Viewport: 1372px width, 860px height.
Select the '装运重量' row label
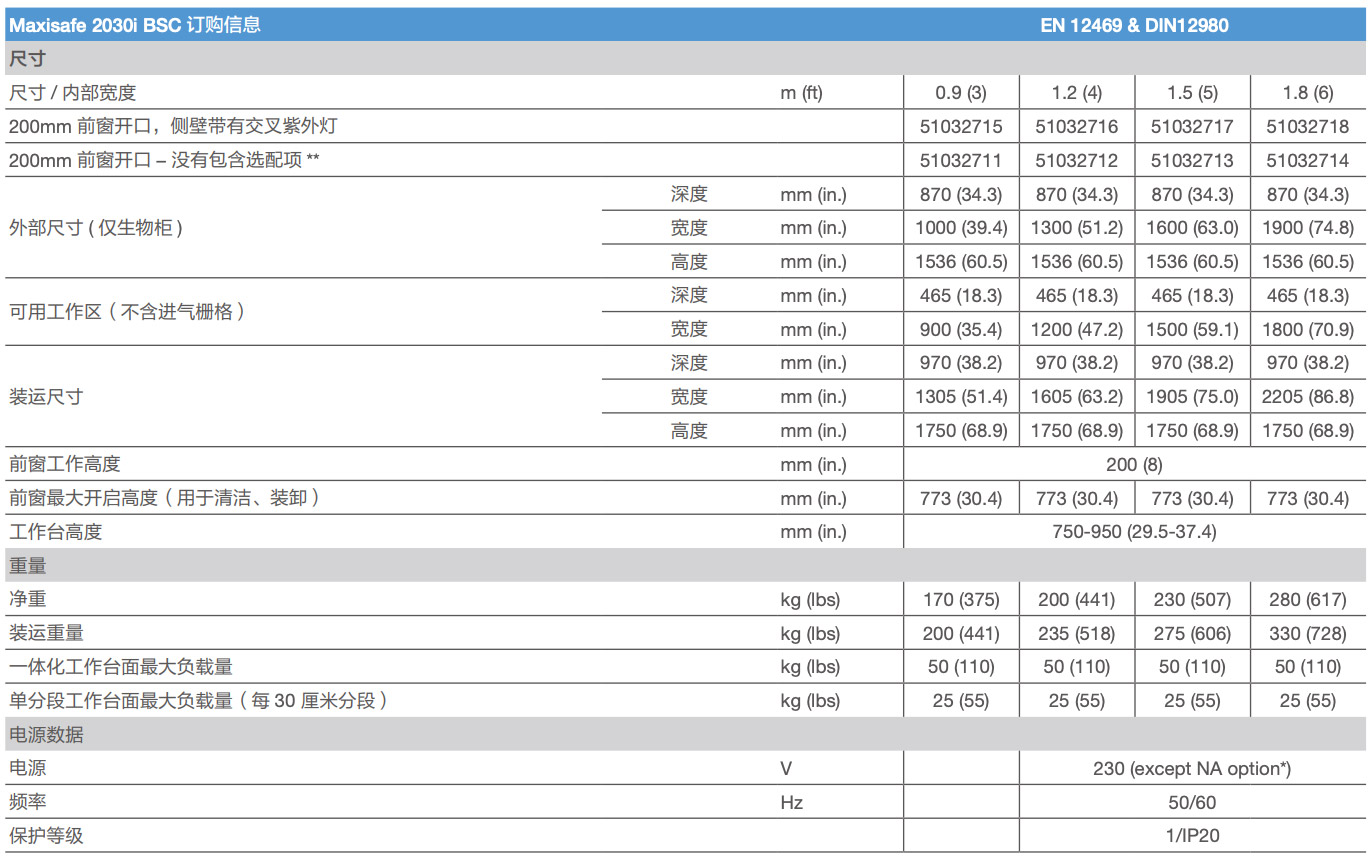46,634
